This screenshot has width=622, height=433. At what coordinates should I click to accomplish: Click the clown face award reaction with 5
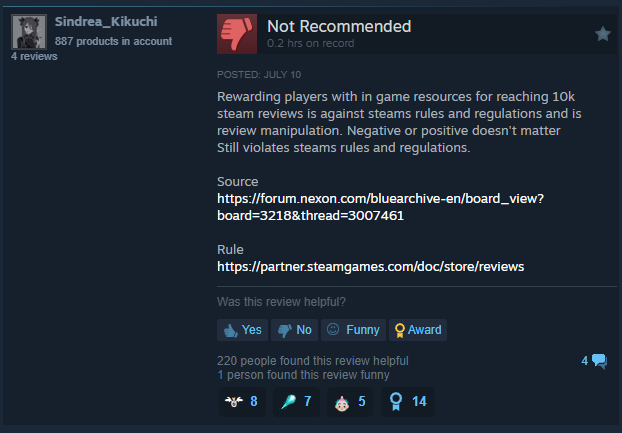click(x=350, y=402)
